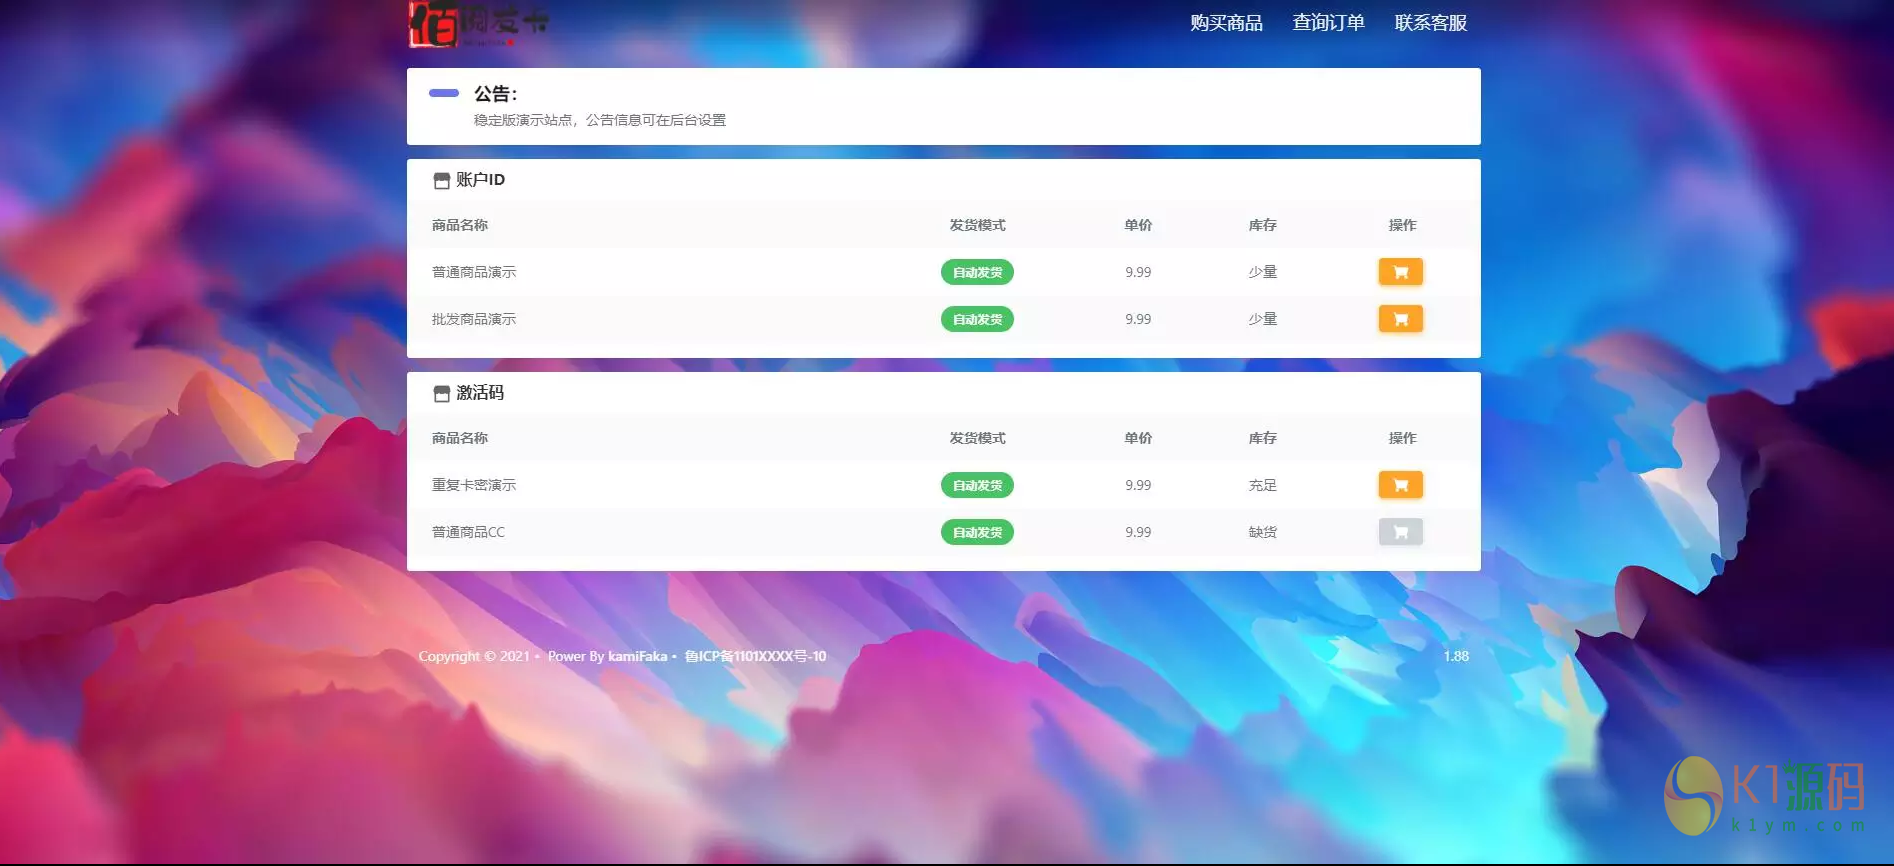Click the store icon beside 账户ID
The width and height of the screenshot is (1894, 866).
[441, 181]
